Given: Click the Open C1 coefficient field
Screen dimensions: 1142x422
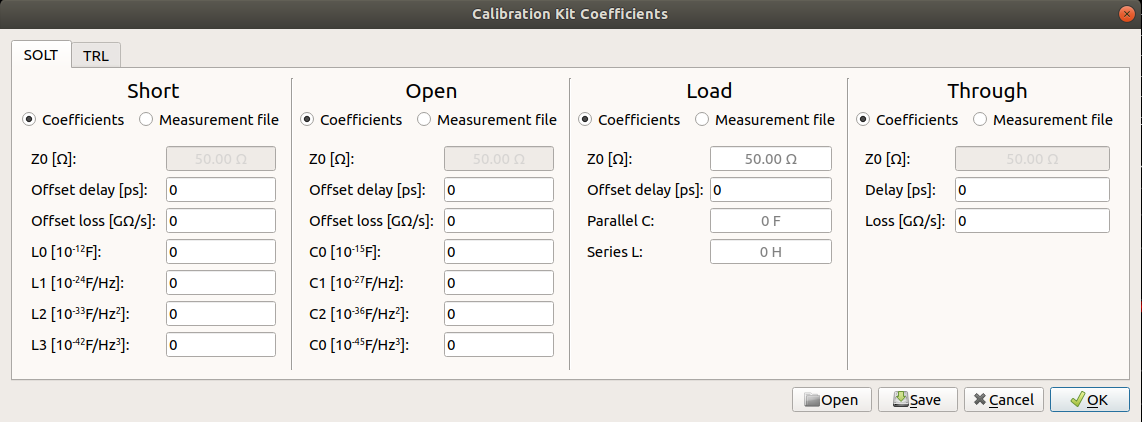Looking at the screenshot, I should (x=498, y=283).
